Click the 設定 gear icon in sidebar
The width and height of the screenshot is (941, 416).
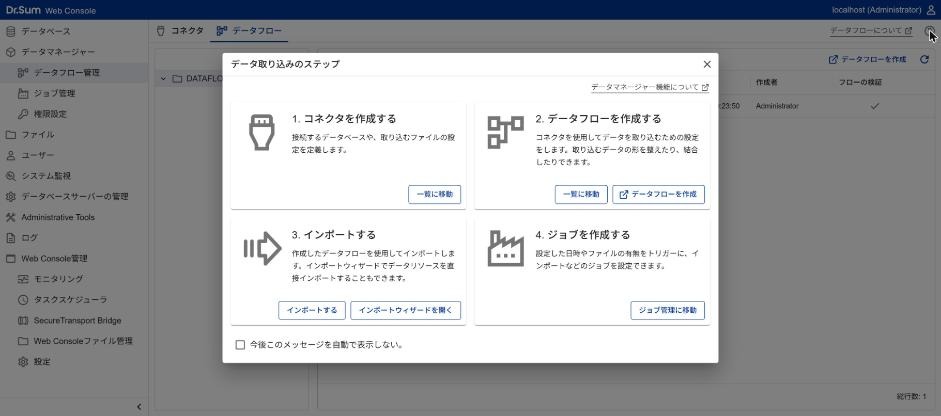pos(23,362)
